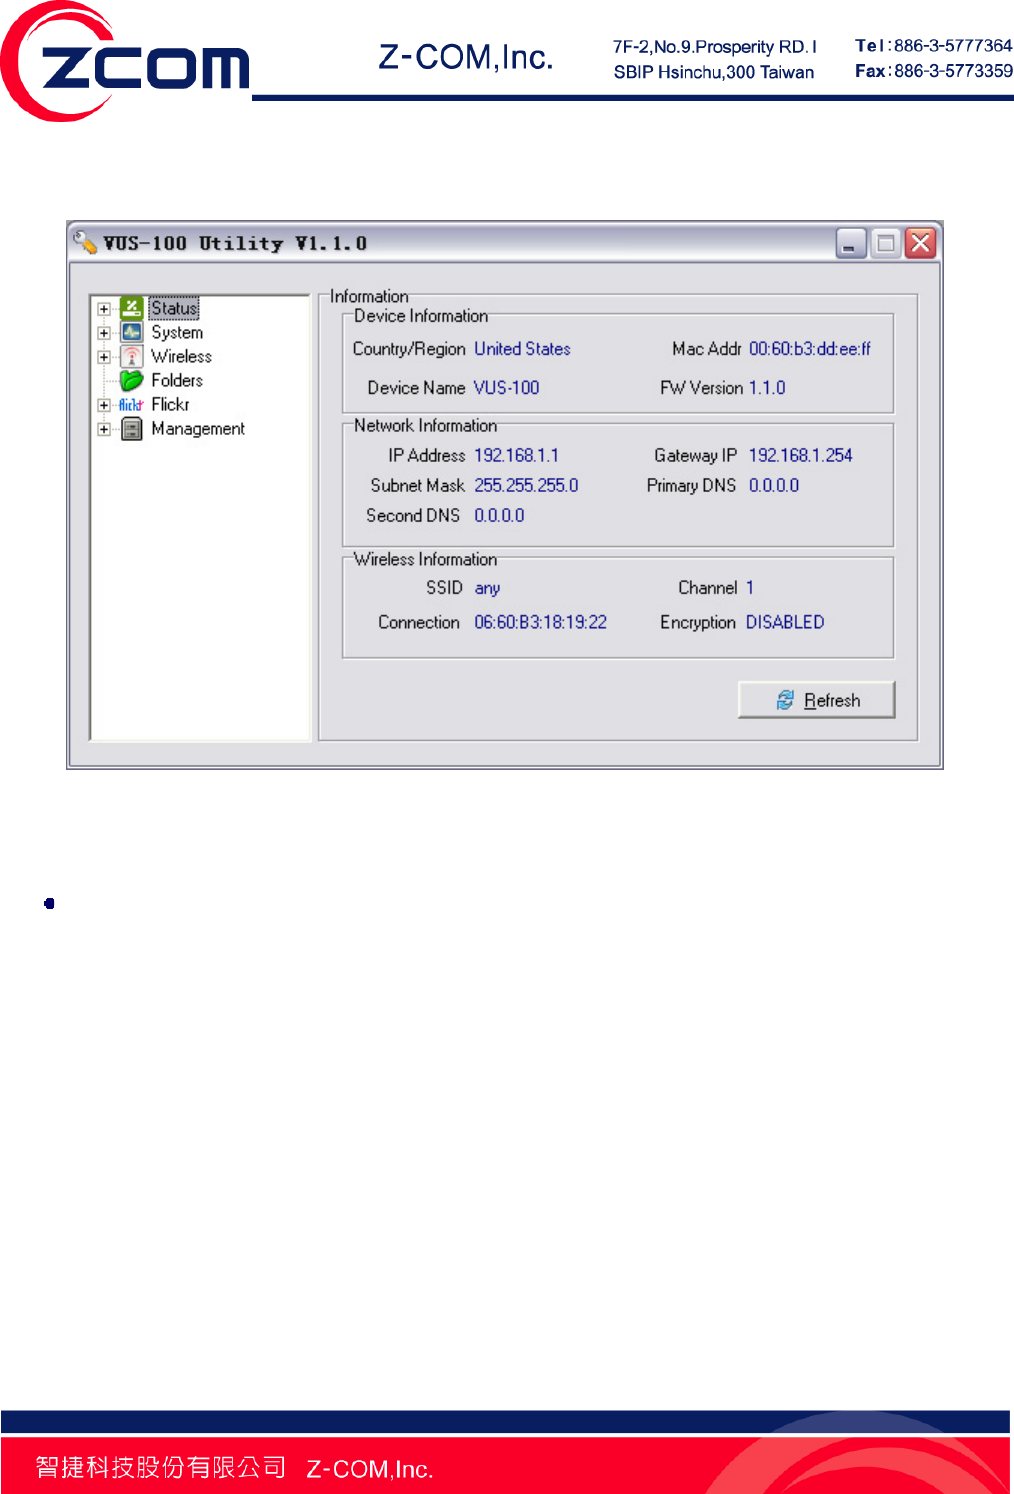Select Flickr in the tree
Viewport: 1014px width, 1494px height.
pyautogui.click(x=170, y=404)
